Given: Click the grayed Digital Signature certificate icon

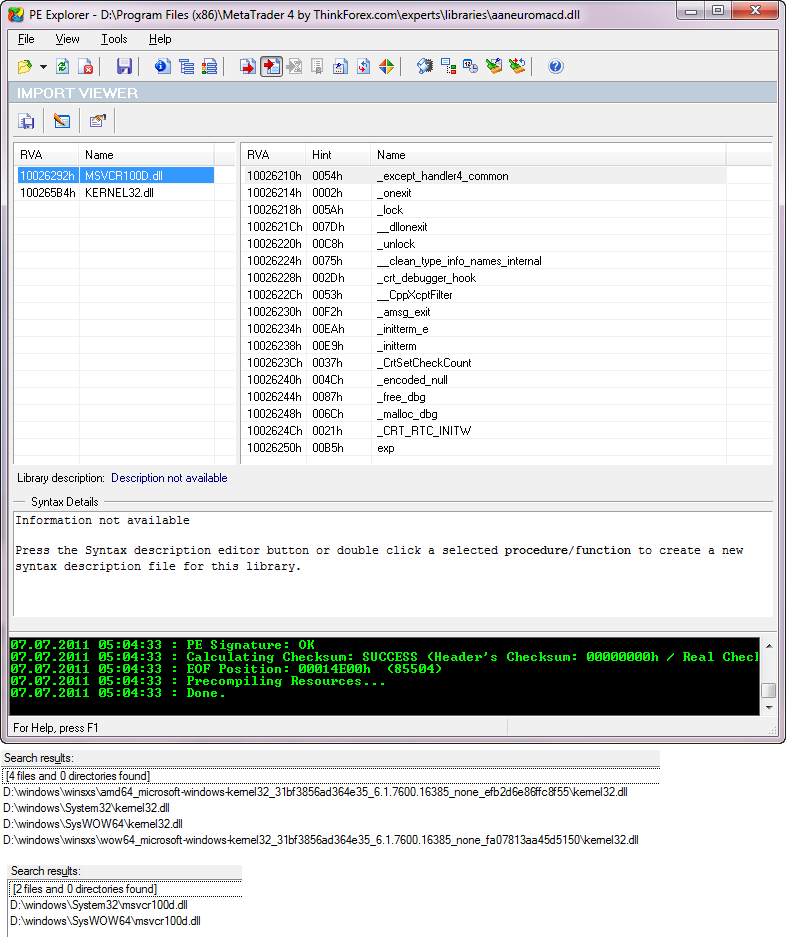Looking at the screenshot, I should 317,67.
